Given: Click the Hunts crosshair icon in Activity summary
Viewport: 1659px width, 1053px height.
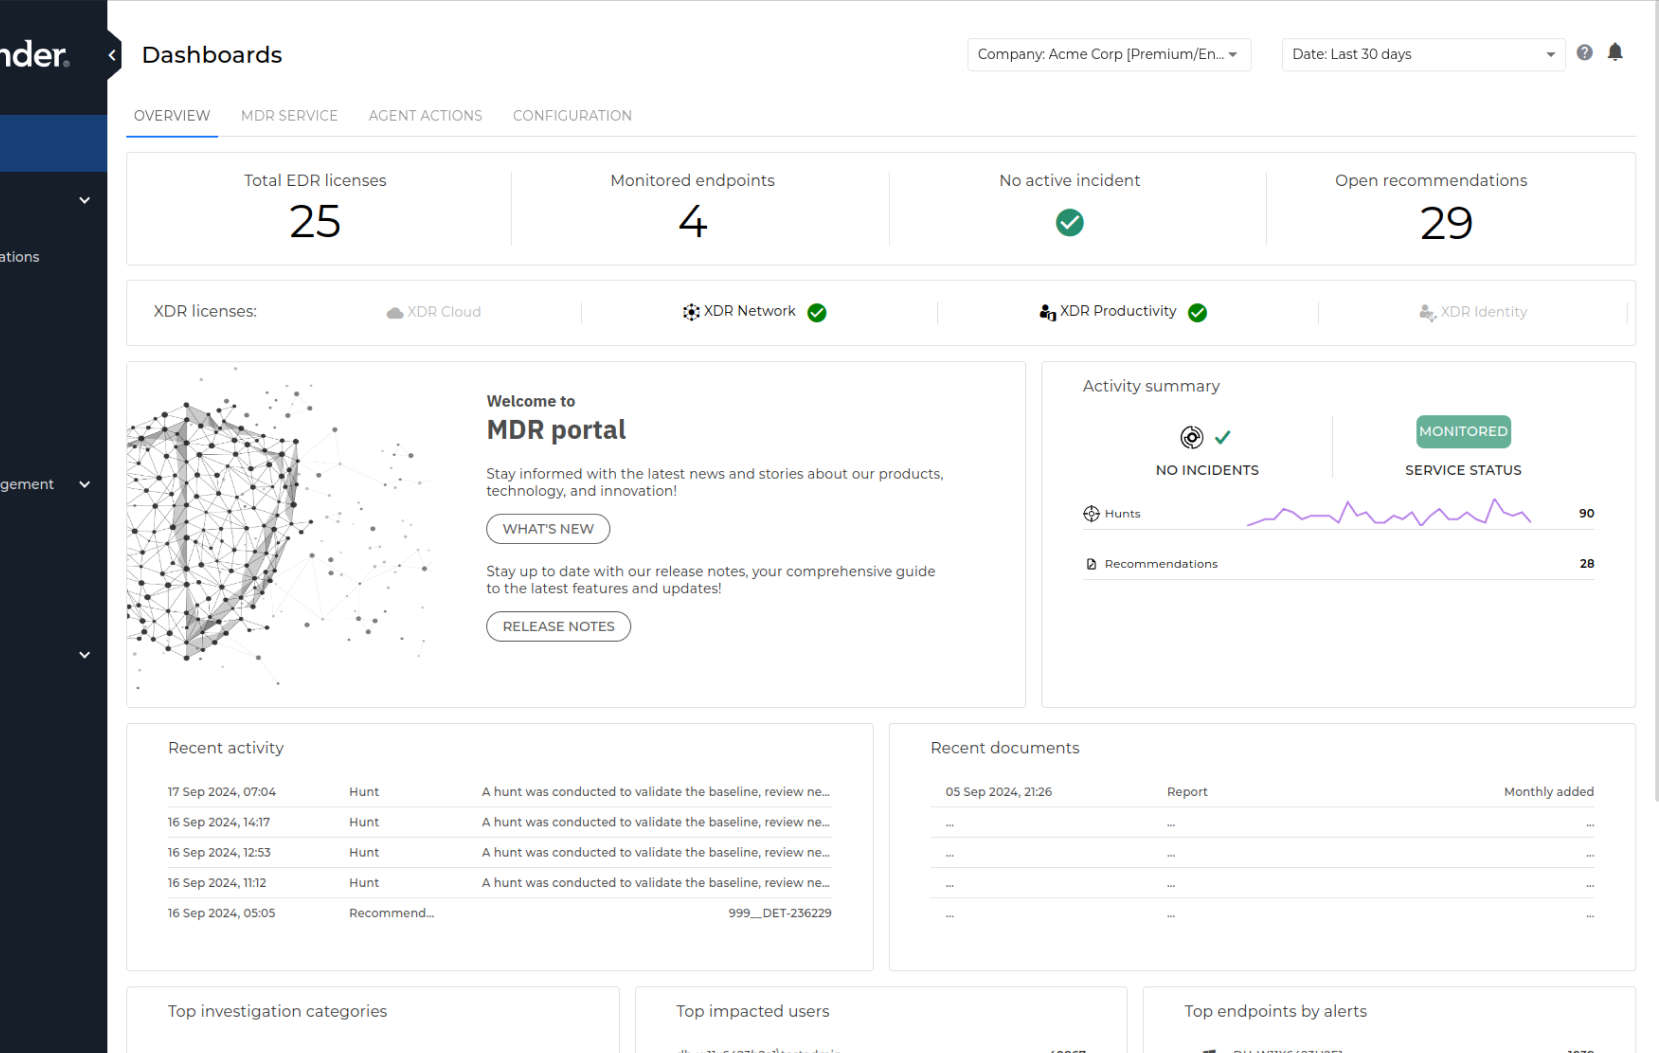Looking at the screenshot, I should (1091, 513).
